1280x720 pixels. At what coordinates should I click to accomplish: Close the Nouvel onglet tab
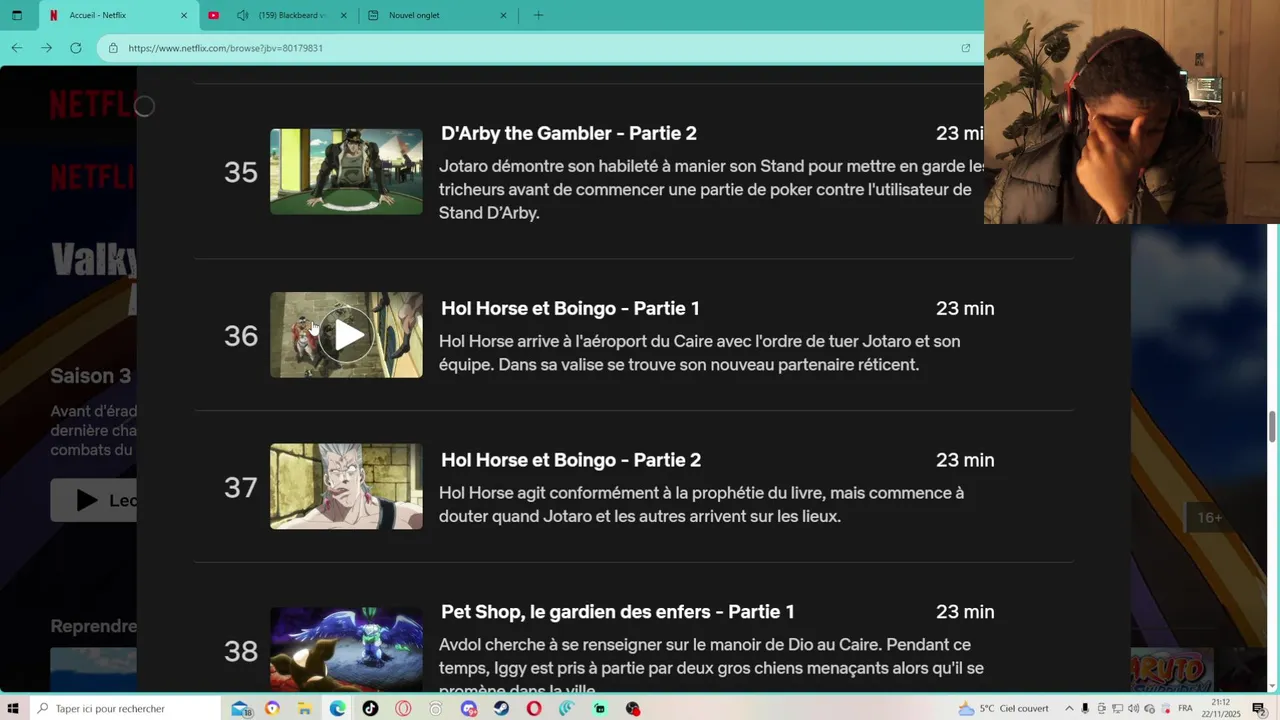[503, 15]
